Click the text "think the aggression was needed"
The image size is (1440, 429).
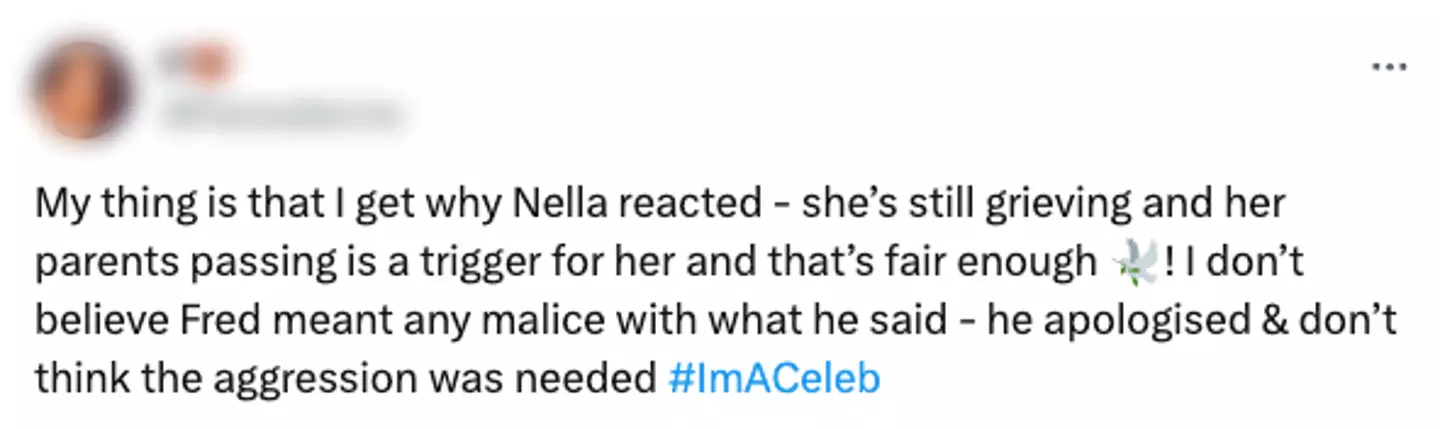pyautogui.click(x=345, y=379)
